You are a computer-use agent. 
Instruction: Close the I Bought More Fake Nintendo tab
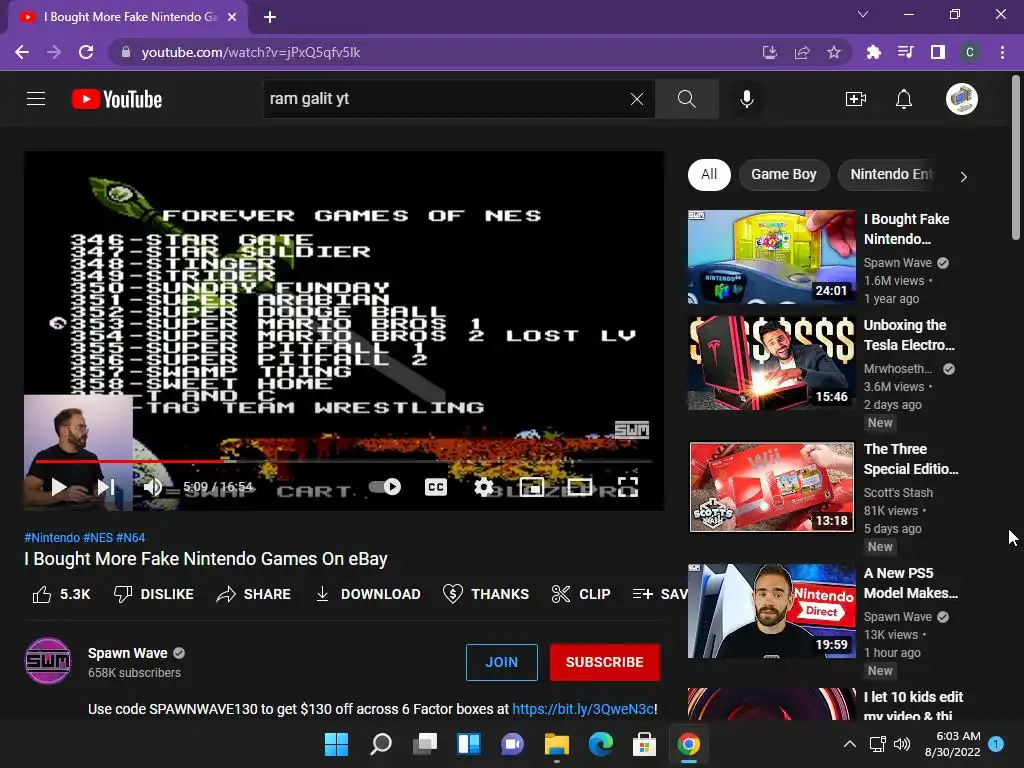tap(232, 17)
